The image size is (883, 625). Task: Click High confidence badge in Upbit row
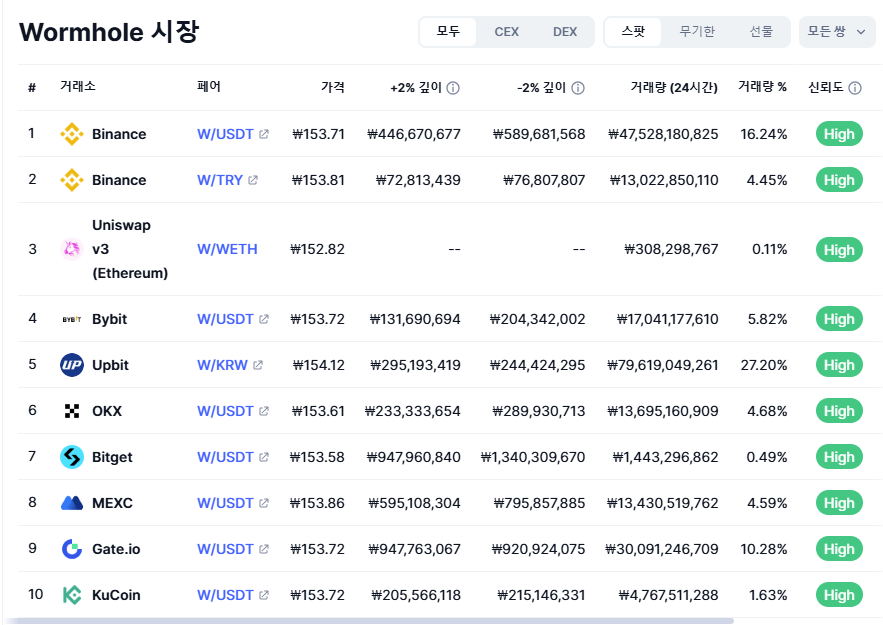point(839,365)
